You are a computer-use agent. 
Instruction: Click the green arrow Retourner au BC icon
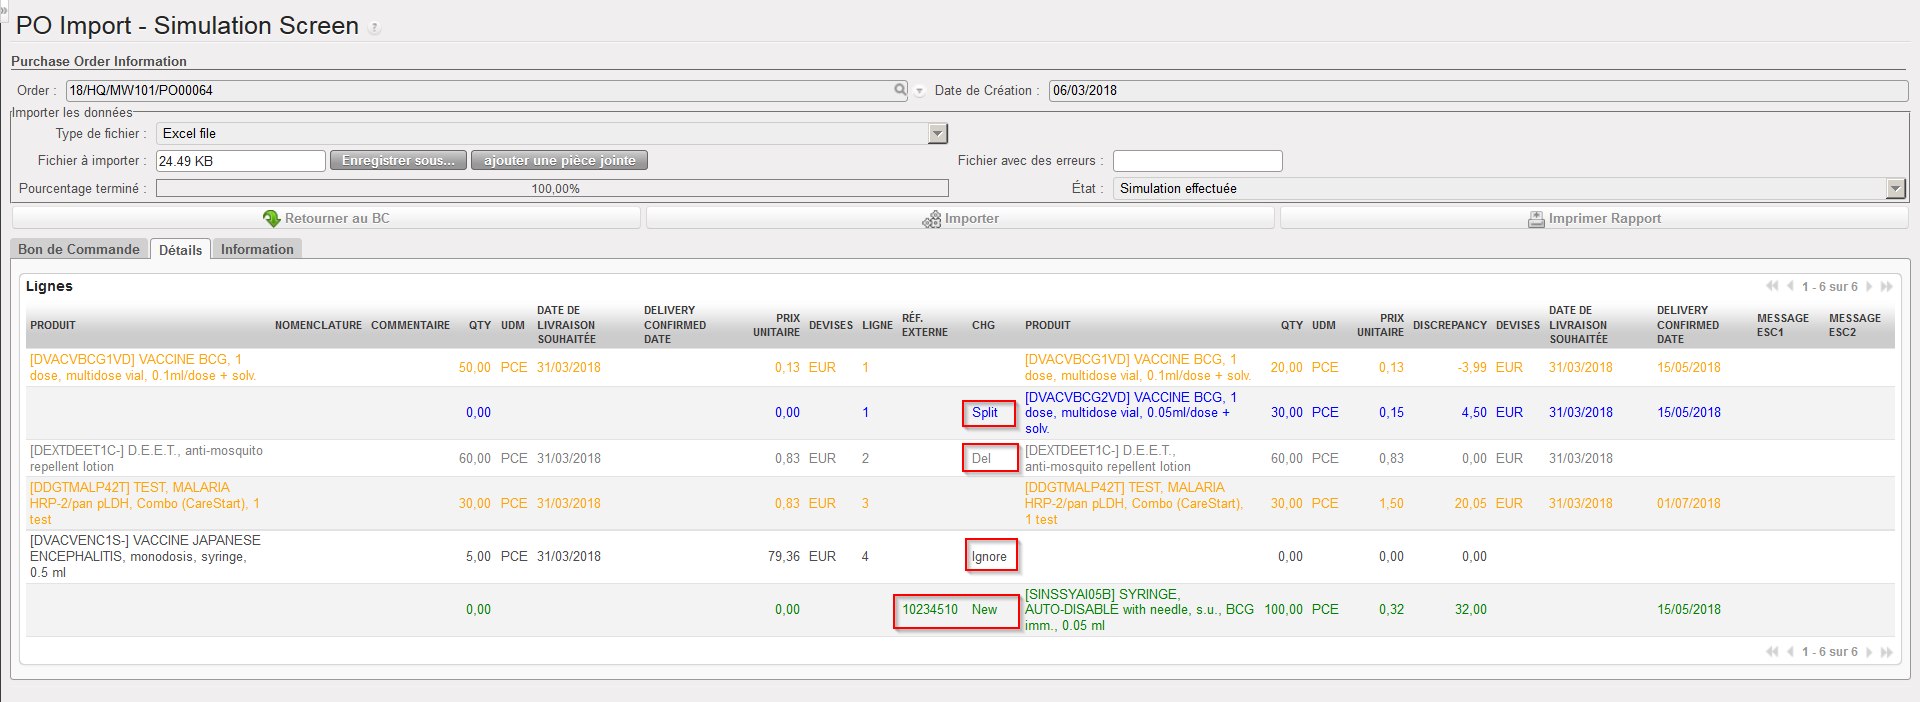[x=271, y=218]
